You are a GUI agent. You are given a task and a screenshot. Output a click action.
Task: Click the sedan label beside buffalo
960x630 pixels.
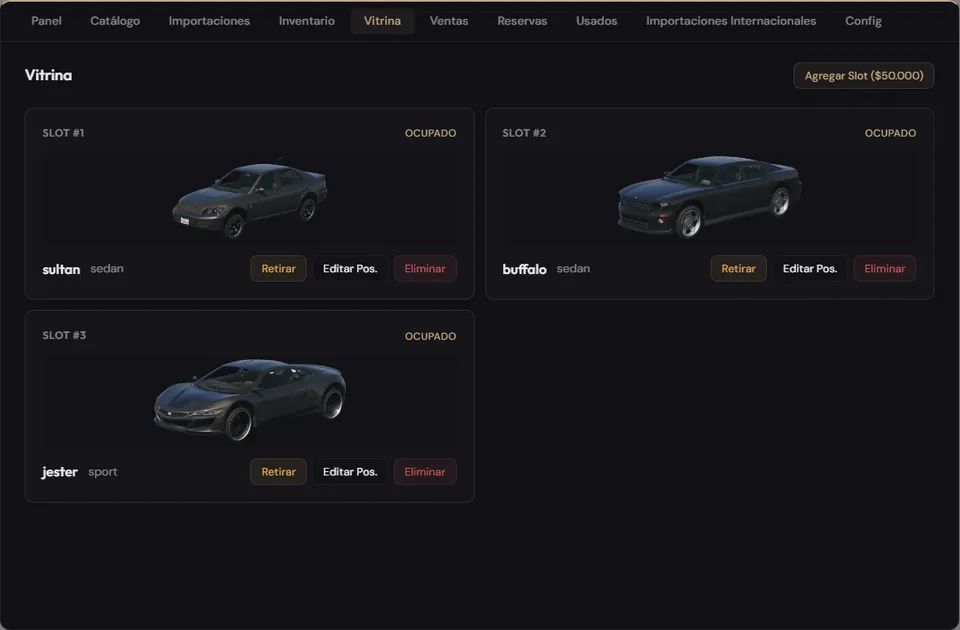click(573, 269)
